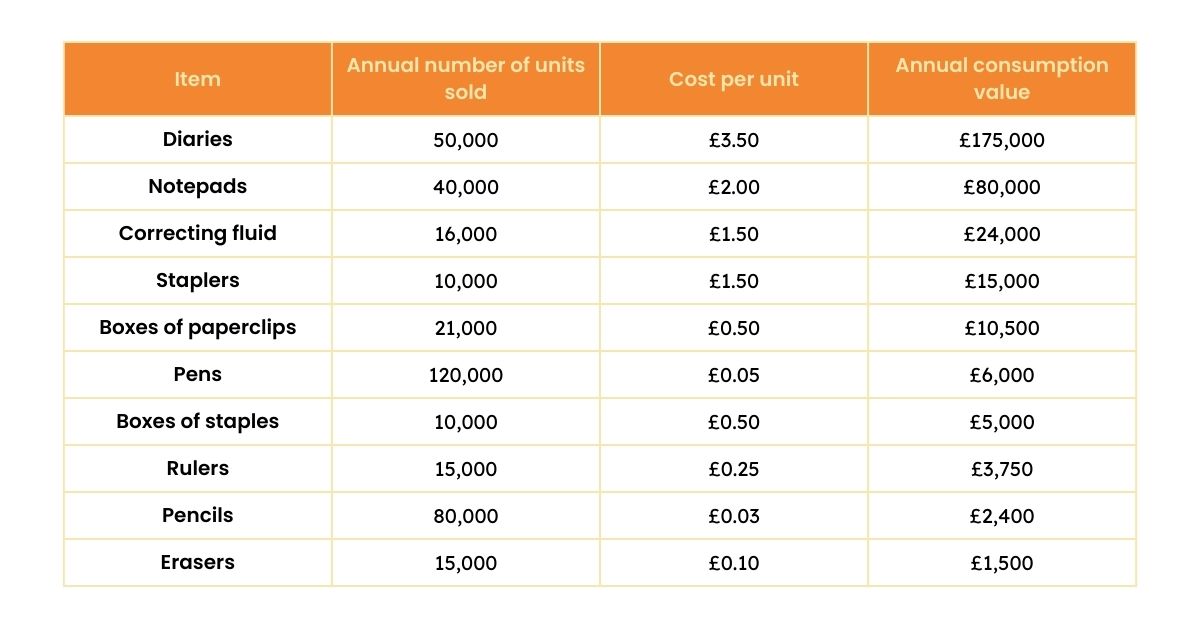
Task: Select the Notepads item cell
Action: [x=198, y=187]
